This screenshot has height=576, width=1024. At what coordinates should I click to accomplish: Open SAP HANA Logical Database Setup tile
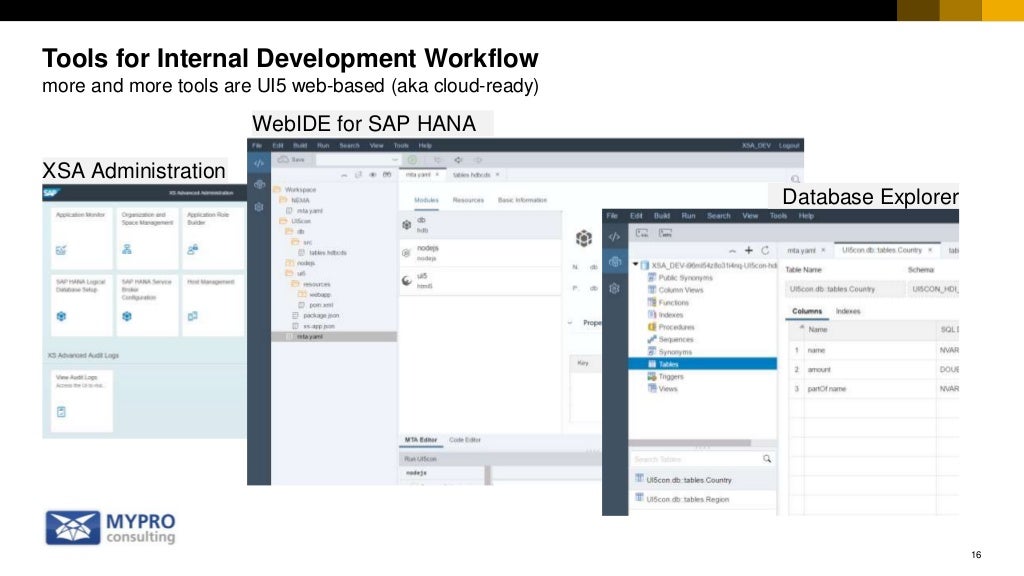point(81,304)
